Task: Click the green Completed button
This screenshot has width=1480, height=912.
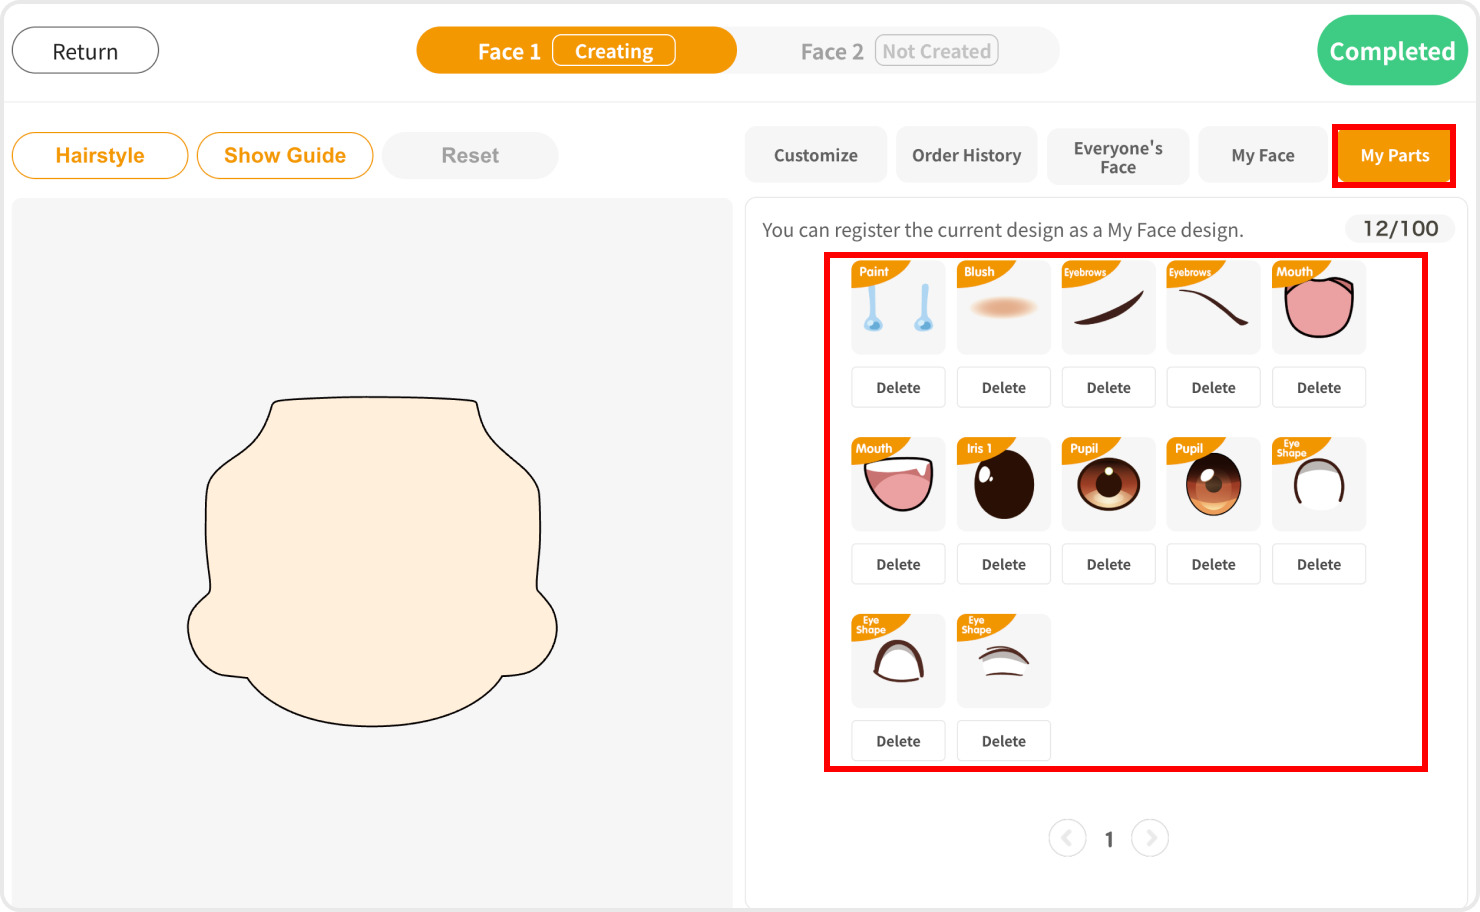Action: pos(1392,51)
